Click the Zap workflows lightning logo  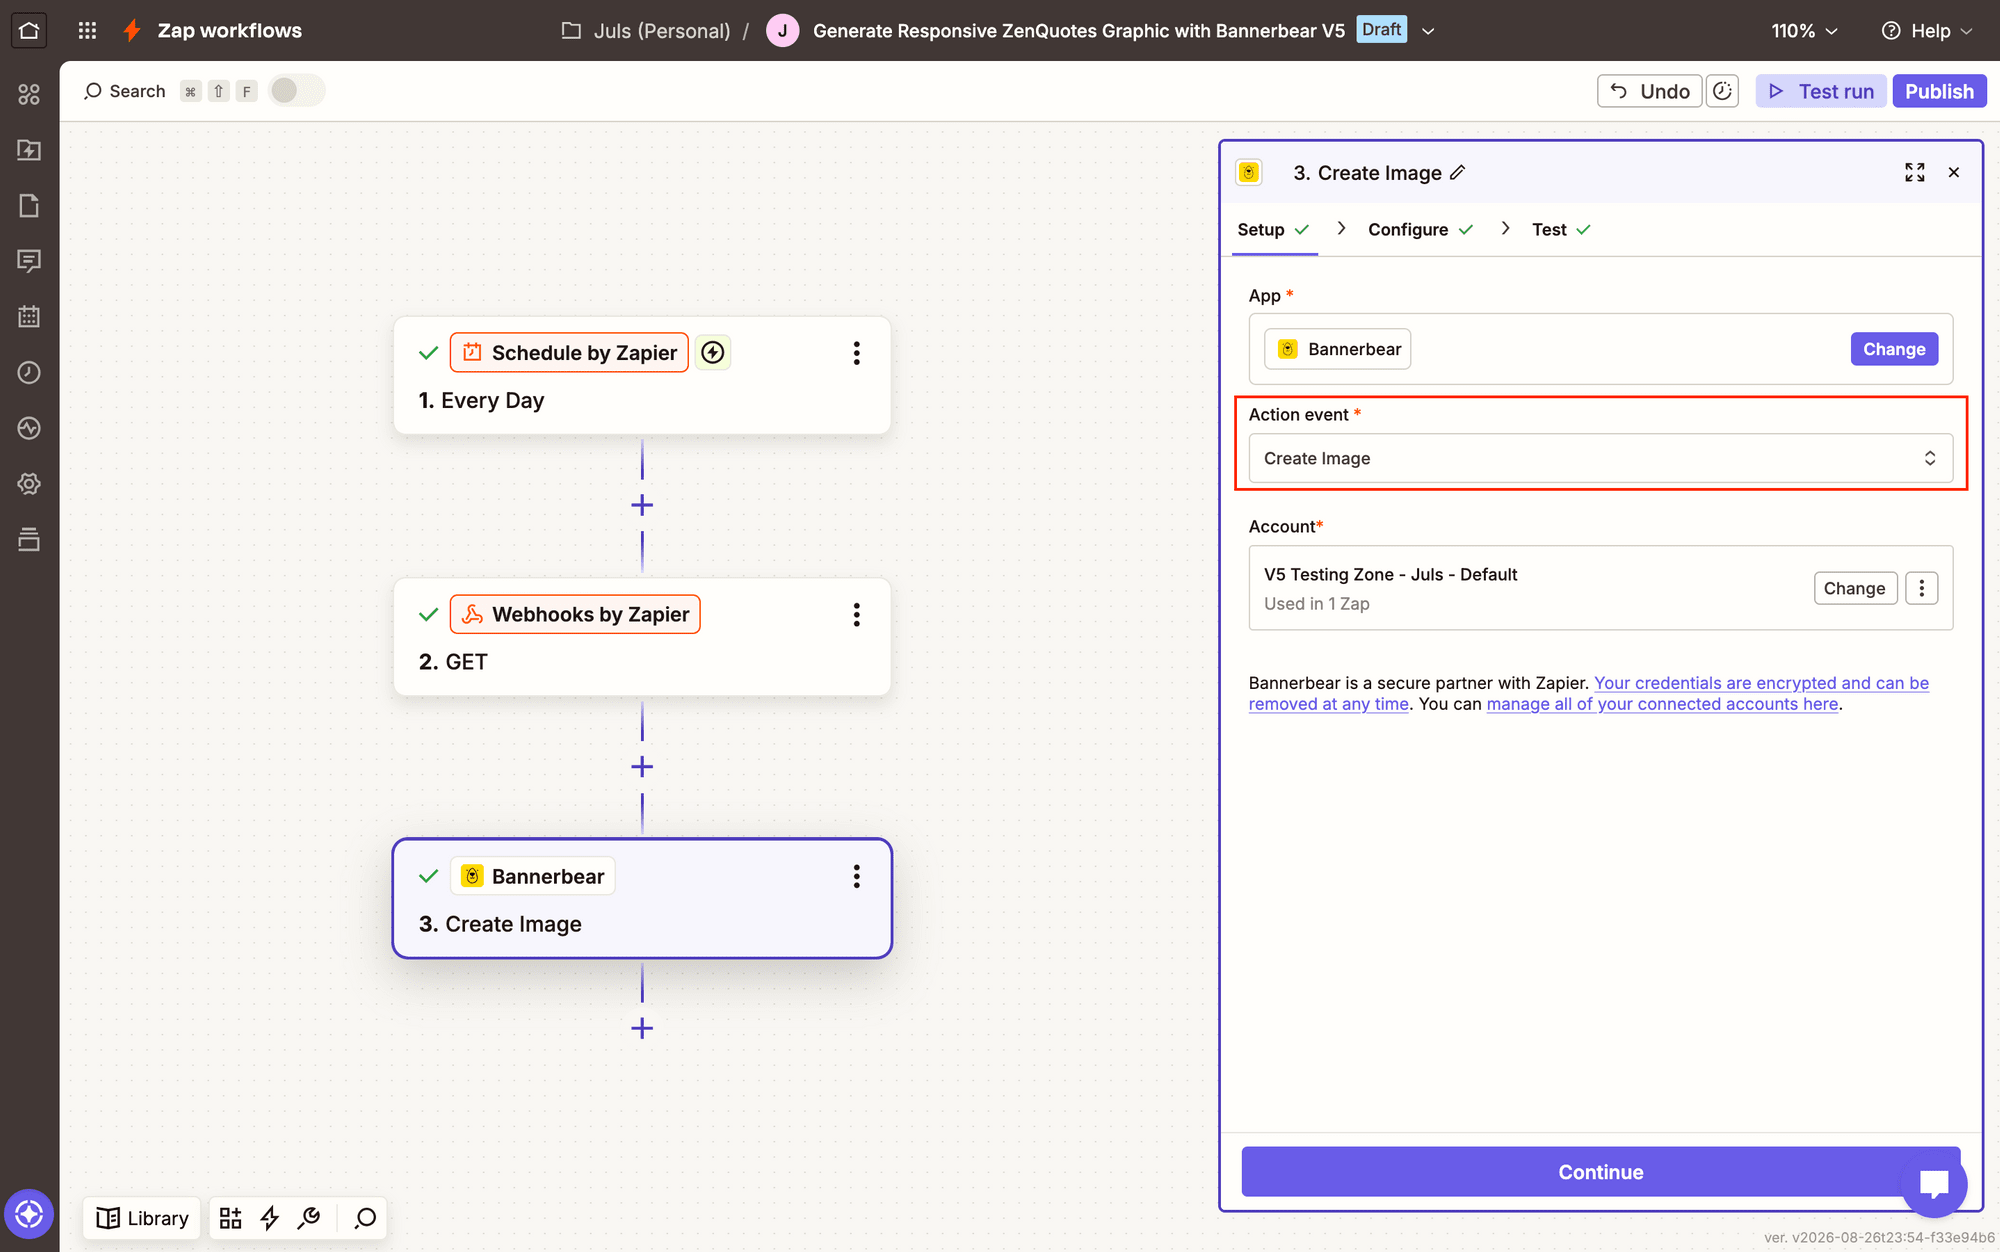tap(132, 30)
